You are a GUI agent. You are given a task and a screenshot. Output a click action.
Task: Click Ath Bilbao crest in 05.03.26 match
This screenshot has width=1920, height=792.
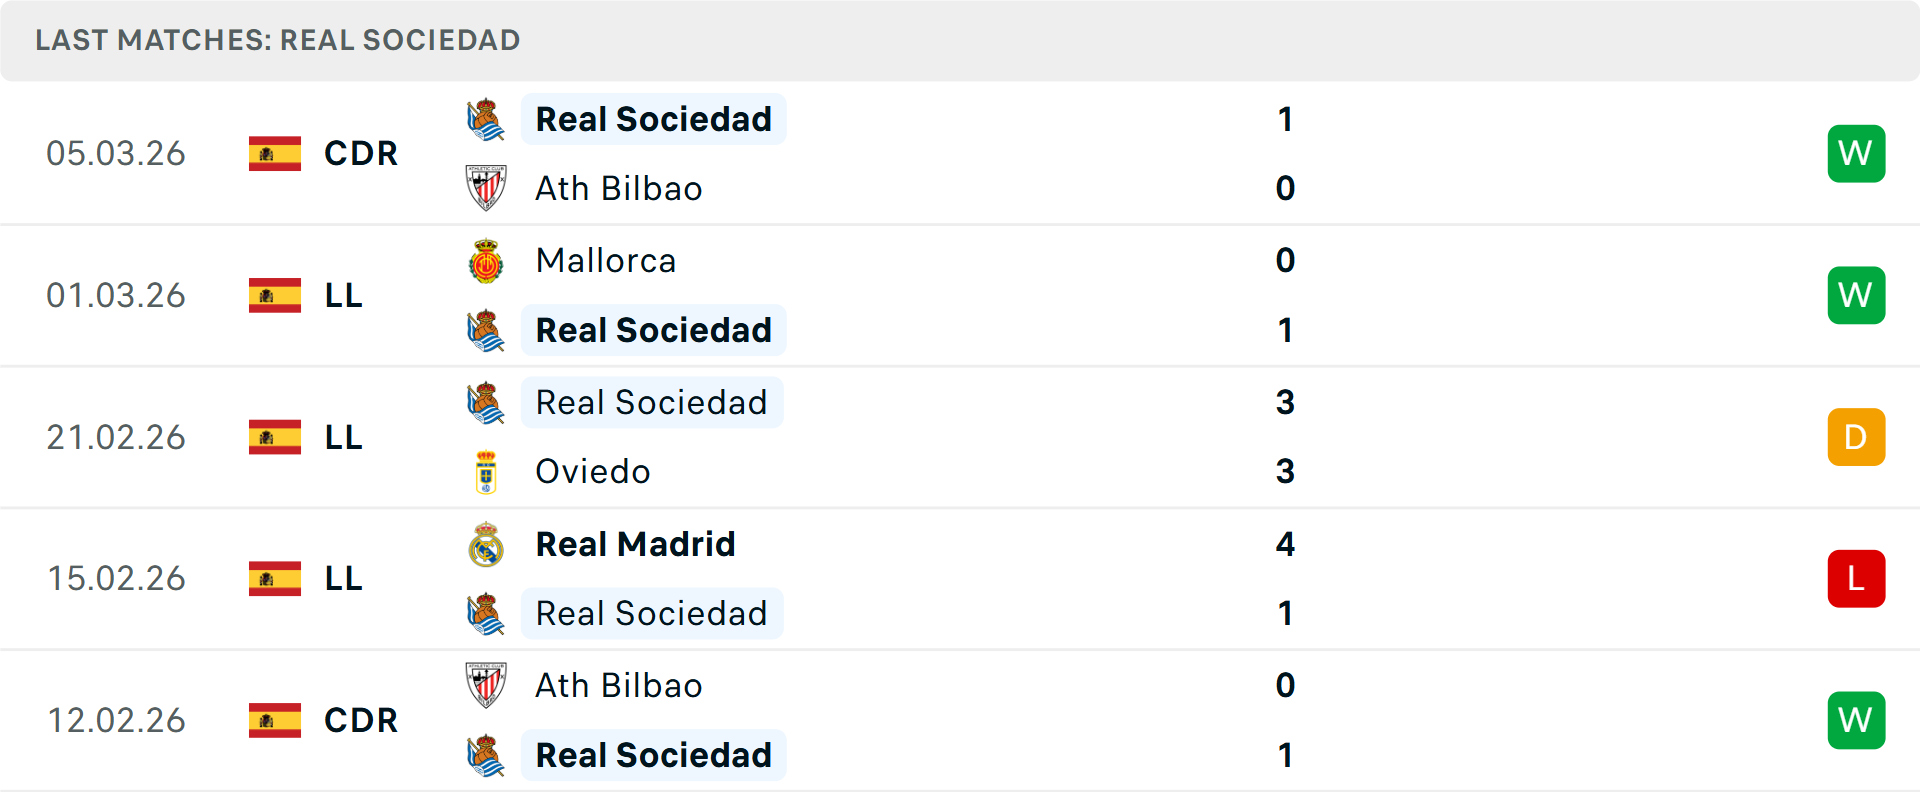[x=486, y=188]
